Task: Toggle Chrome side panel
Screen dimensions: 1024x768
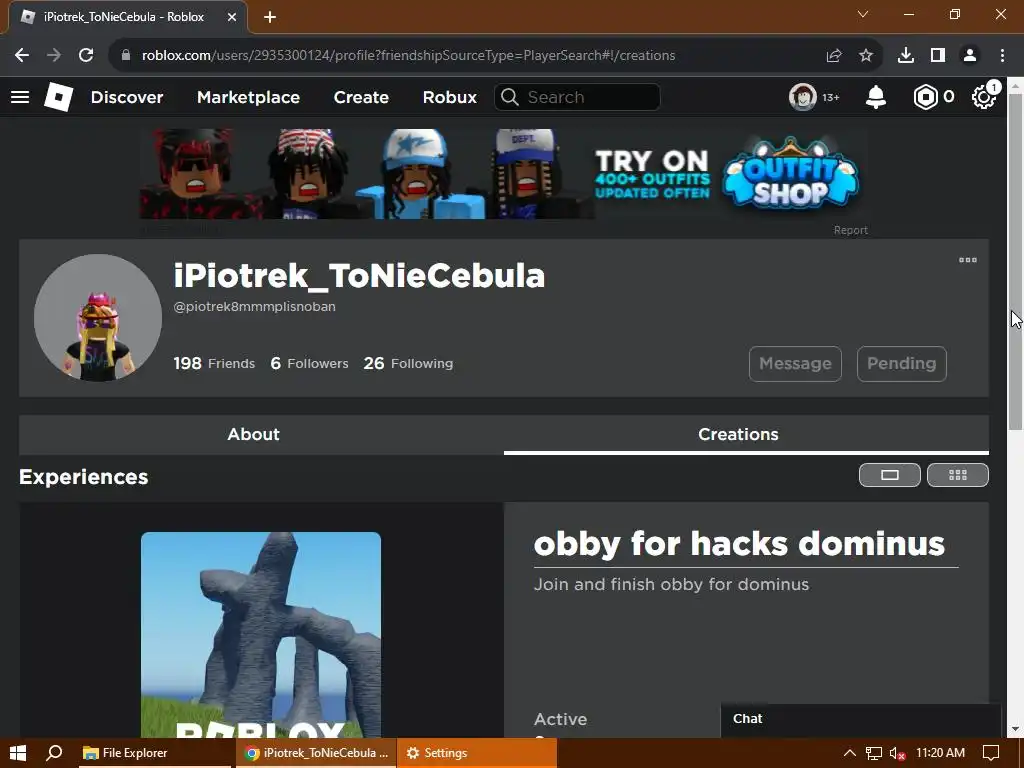Action: coord(938,56)
